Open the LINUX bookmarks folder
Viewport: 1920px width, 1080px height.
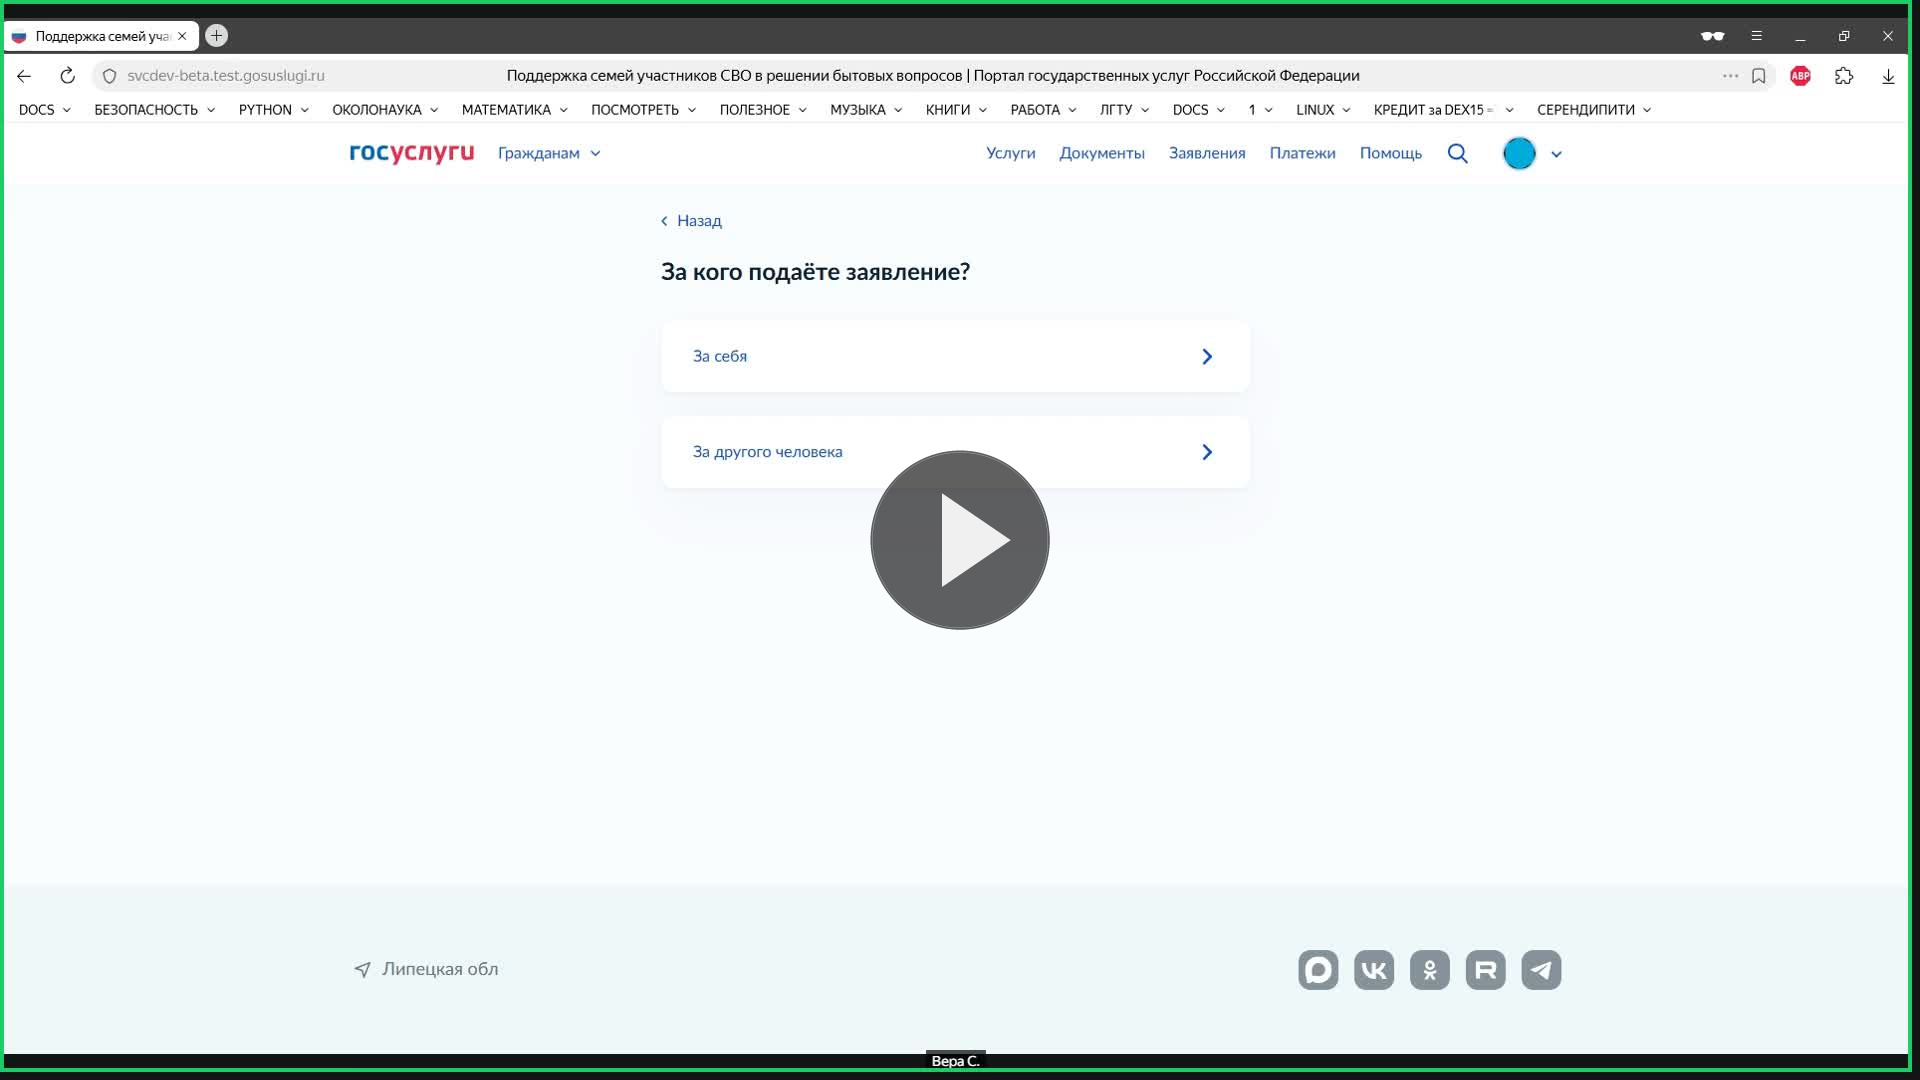tap(1323, 110)
